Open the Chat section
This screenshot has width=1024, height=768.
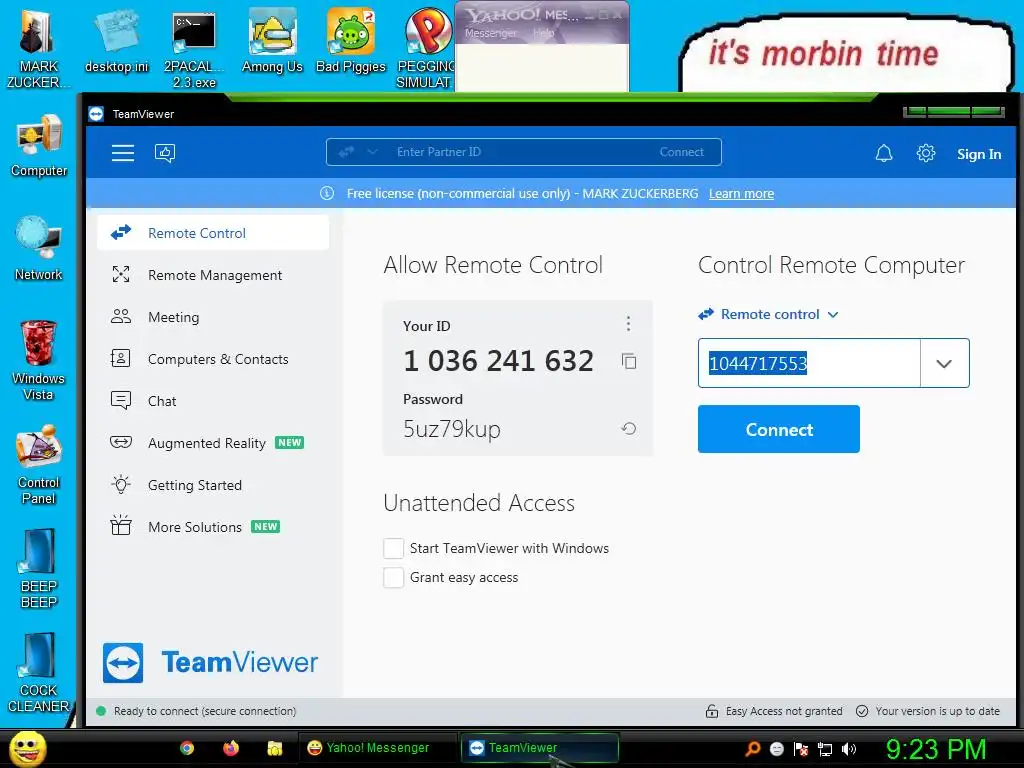pos(213,401)
